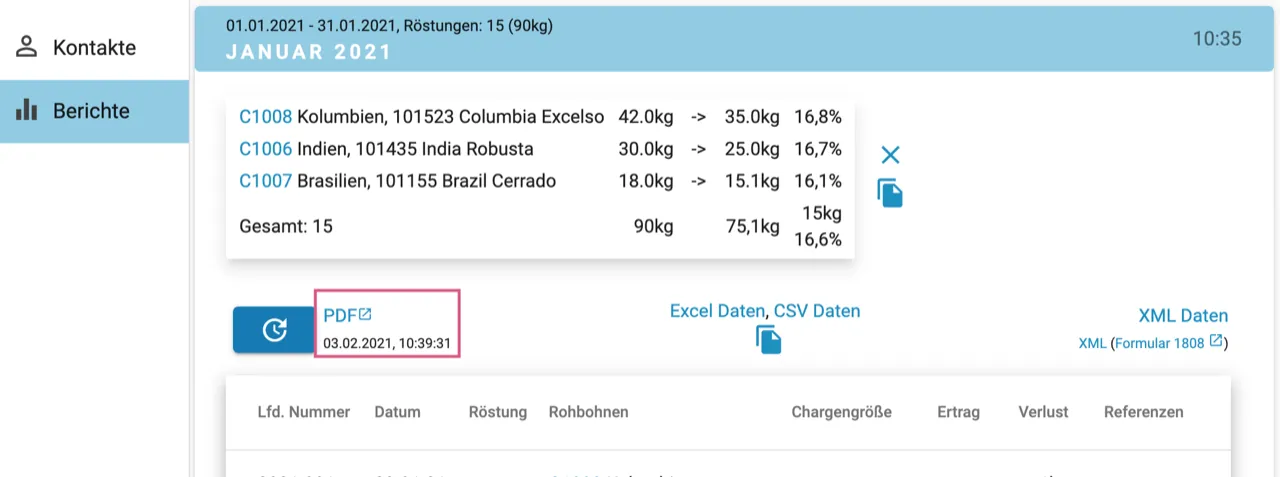The width and height of the screenshot is (1280, 477).
Task: Copy the summary table to clipboard
Action: [x=890, y=193]
